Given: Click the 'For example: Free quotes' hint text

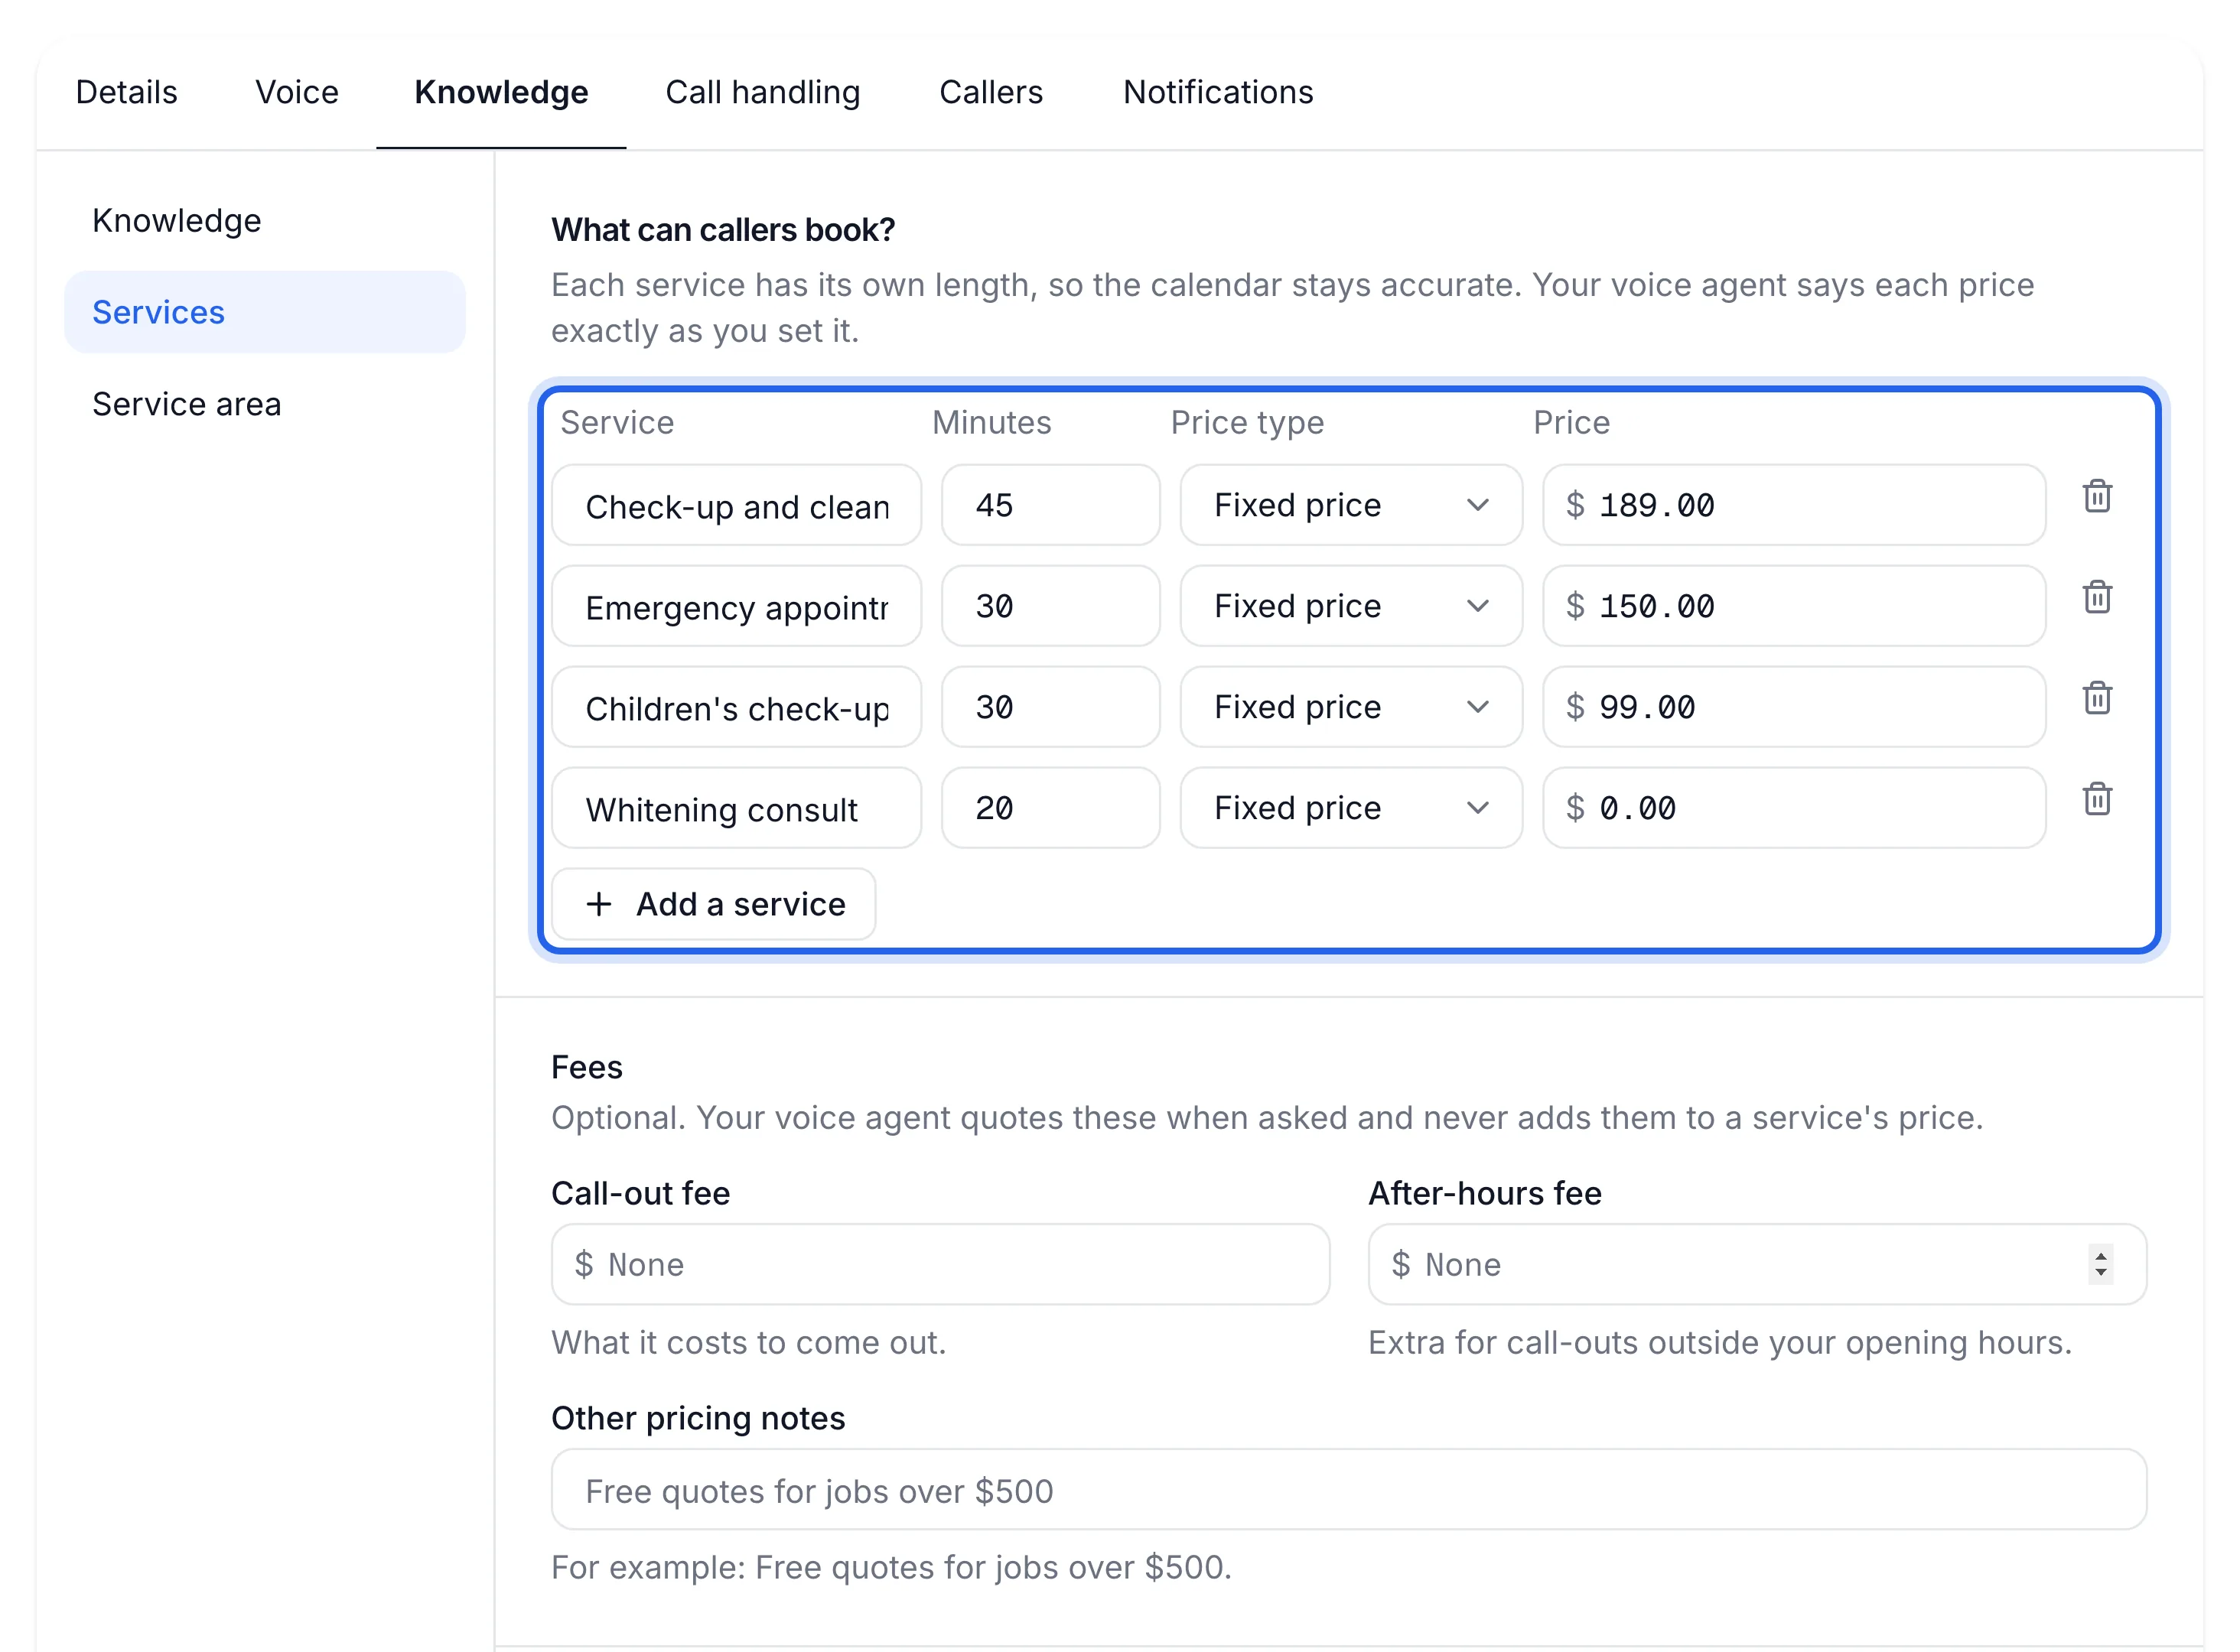Looking at the screenshot, I should pos(892,1567).
